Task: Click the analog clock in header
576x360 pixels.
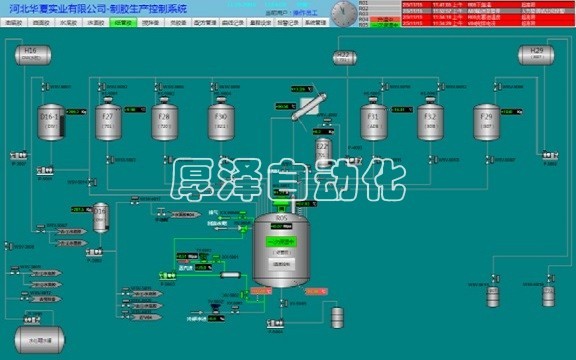Action: click(x=344, y=14)
